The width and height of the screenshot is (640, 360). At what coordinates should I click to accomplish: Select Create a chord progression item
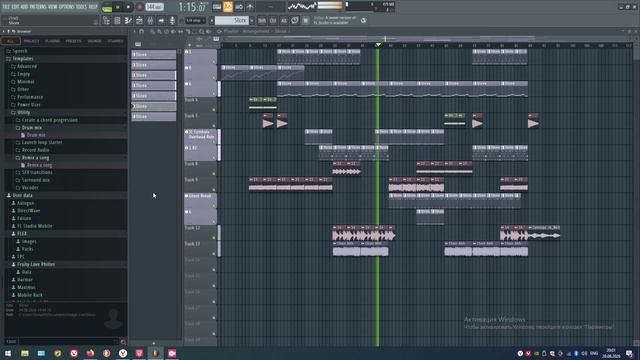pos(50,120)
